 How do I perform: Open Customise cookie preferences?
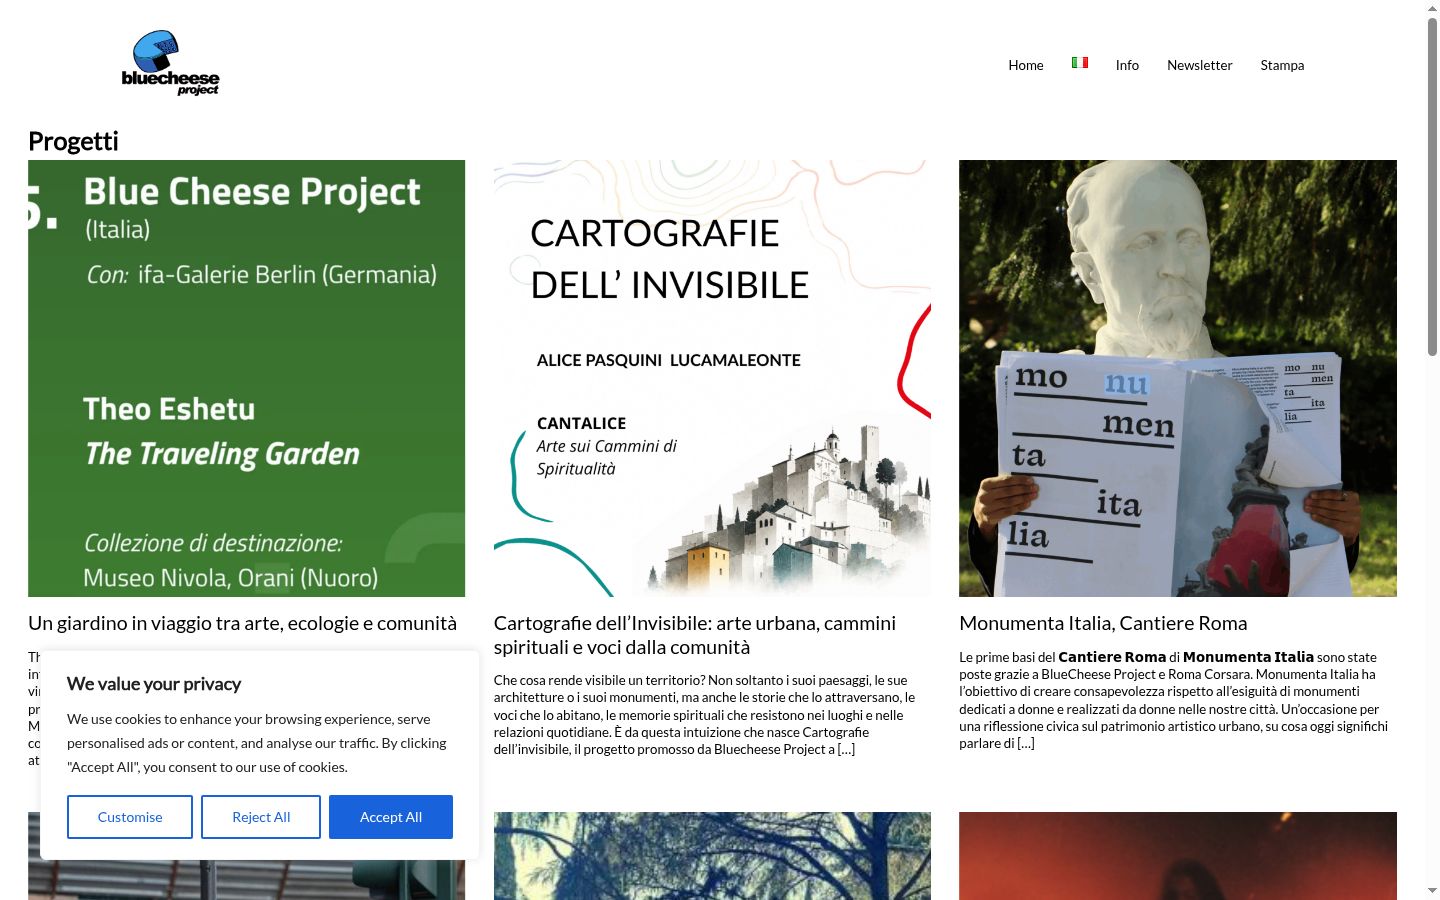(130, 817)
